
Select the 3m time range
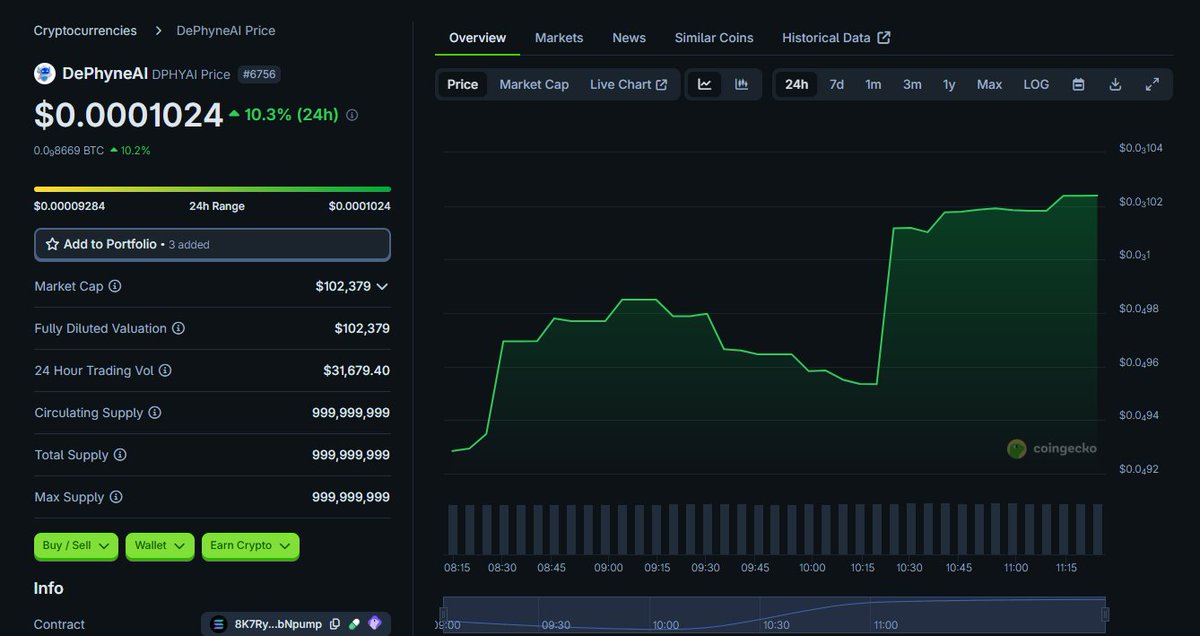[912, 84]
